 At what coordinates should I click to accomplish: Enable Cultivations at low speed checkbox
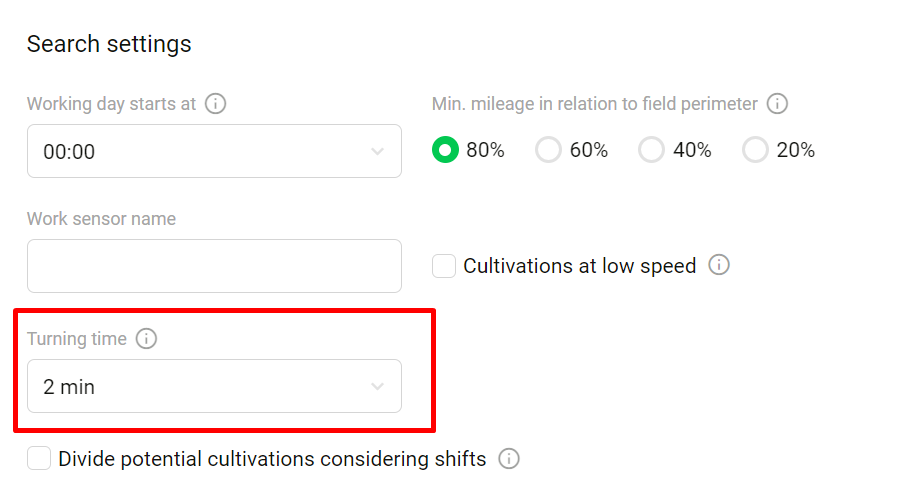(x=444, y=266)
